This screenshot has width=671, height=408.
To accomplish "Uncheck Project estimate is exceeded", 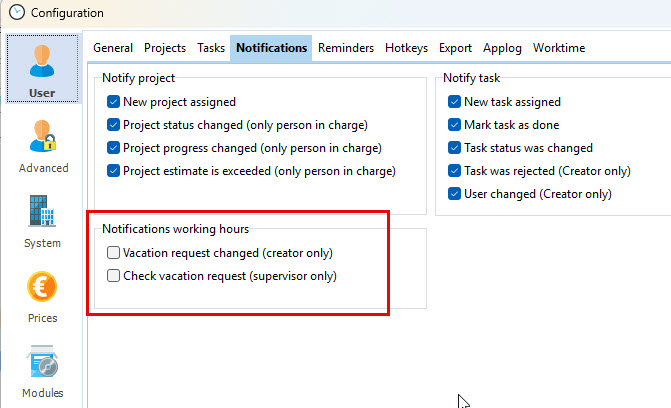I will pyautogui.click(x=114, y=171).
